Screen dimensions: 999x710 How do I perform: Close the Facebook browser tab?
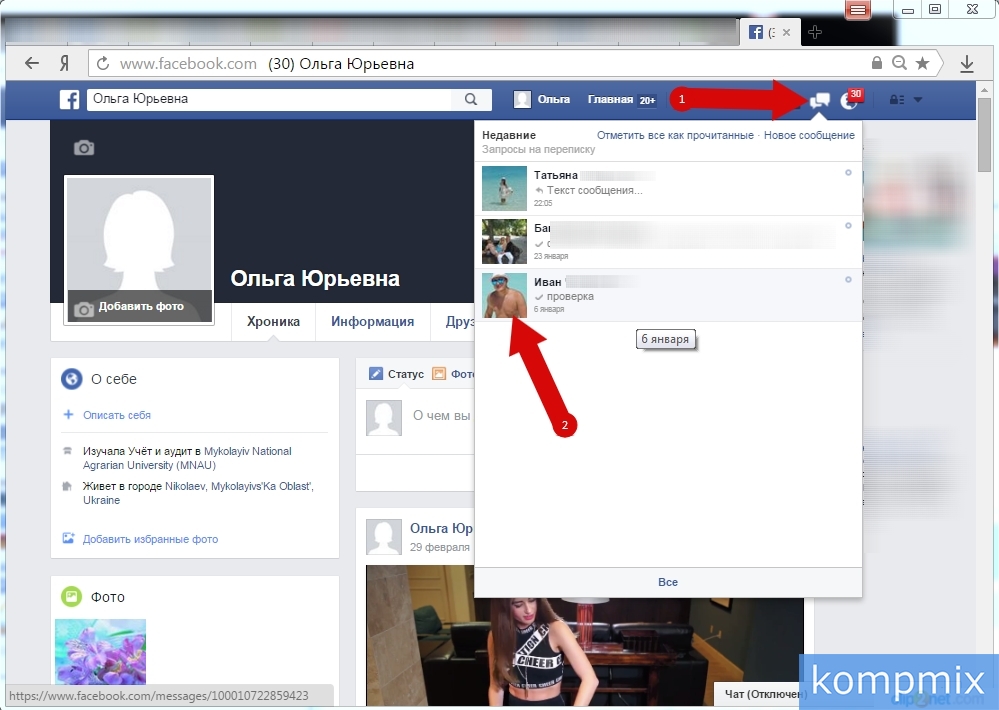coord(786,32)
